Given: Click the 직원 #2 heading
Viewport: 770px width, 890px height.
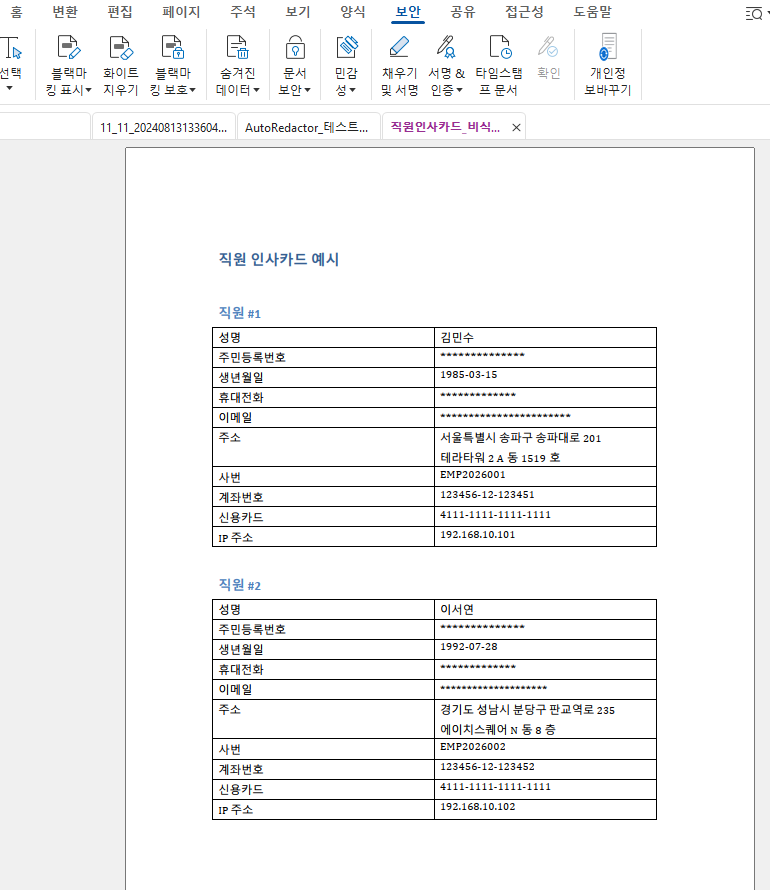Looking at the screenshot, I should pyautogui.click(x=239, y=585).
